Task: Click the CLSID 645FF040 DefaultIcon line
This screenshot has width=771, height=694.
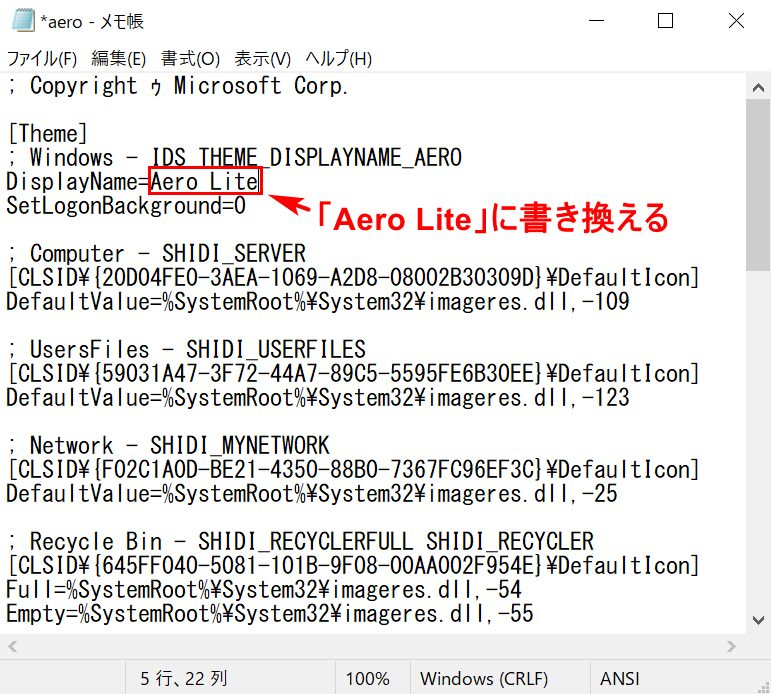Action: click(x=353, y=566)
